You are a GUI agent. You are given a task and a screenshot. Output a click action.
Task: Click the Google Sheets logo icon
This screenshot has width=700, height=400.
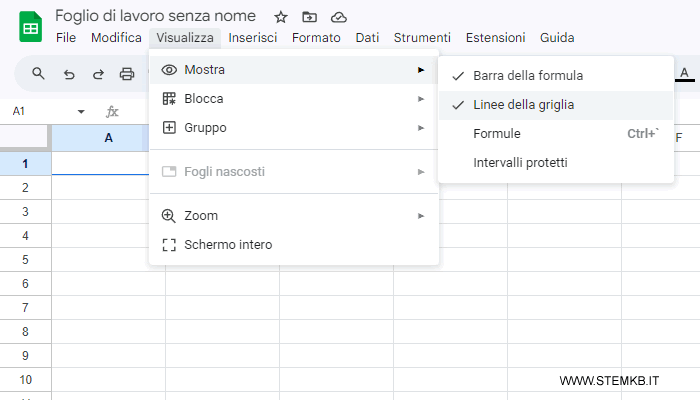(29, 27)
